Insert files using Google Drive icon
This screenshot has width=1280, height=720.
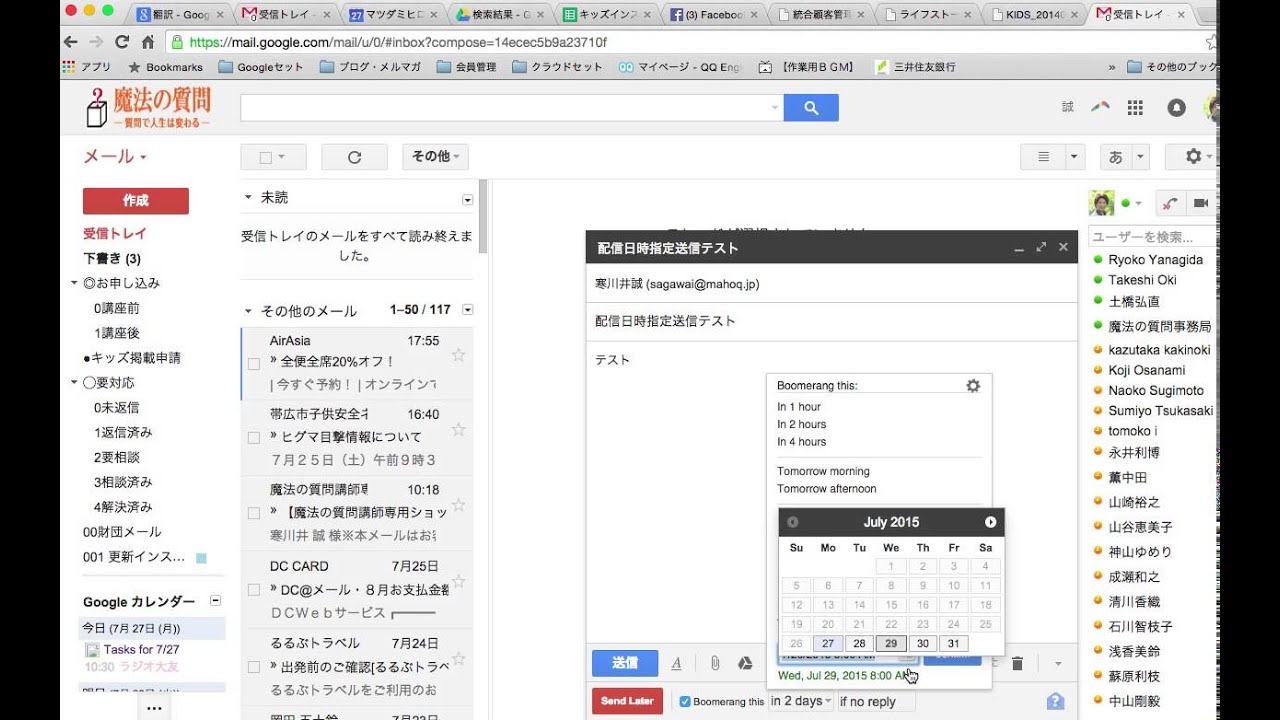745,663
